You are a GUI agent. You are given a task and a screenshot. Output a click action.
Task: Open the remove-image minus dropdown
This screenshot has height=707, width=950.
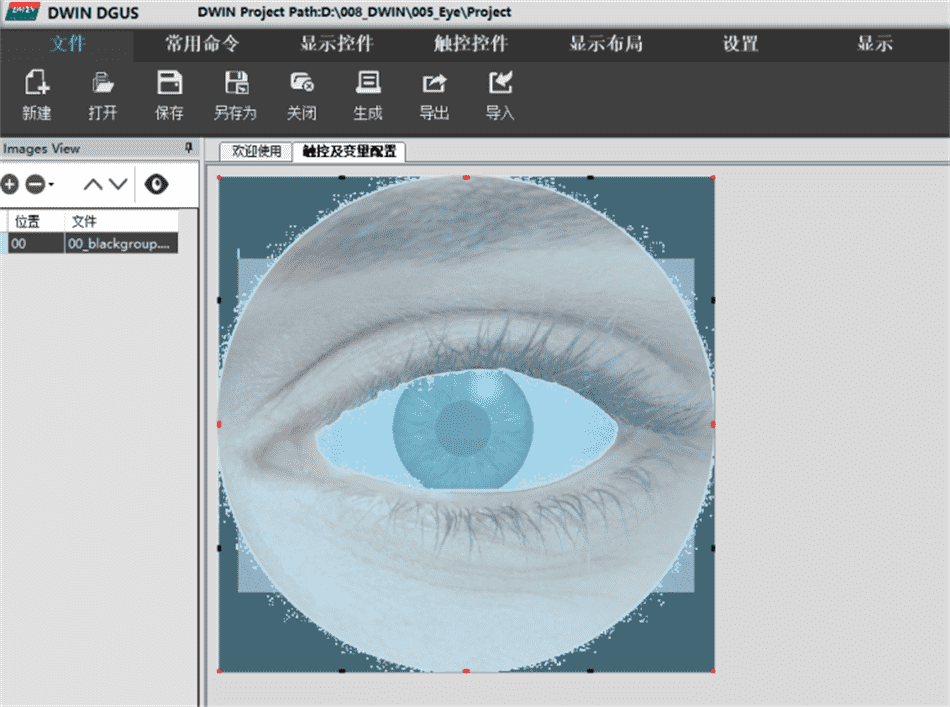38,184
